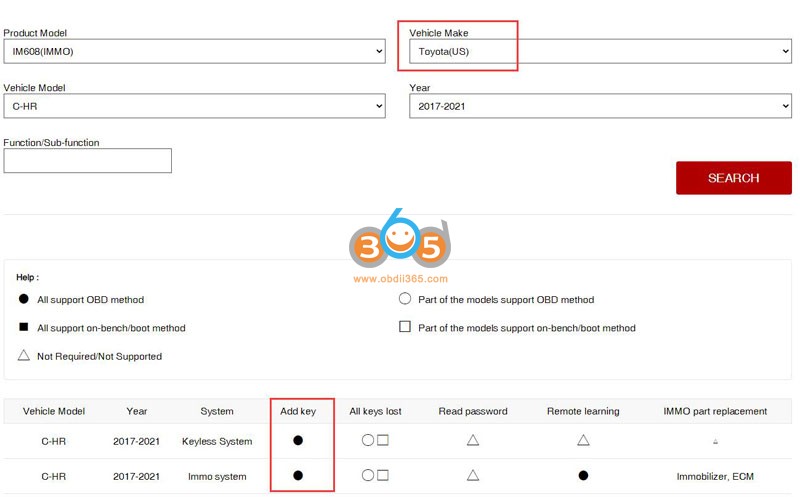The image size is (800, 497).
Task: Click the hollow circle partial OBD legend icon
Action: (x=405, y=299)
